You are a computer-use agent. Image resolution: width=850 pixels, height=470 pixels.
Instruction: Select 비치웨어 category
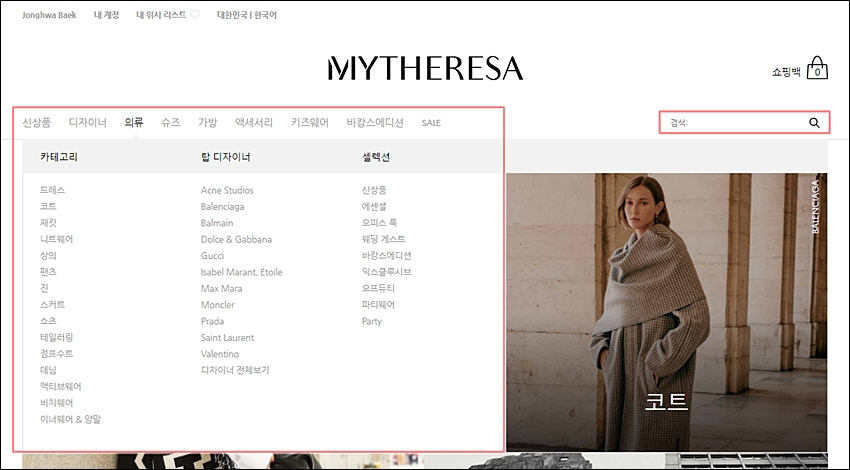coord(56,403)
